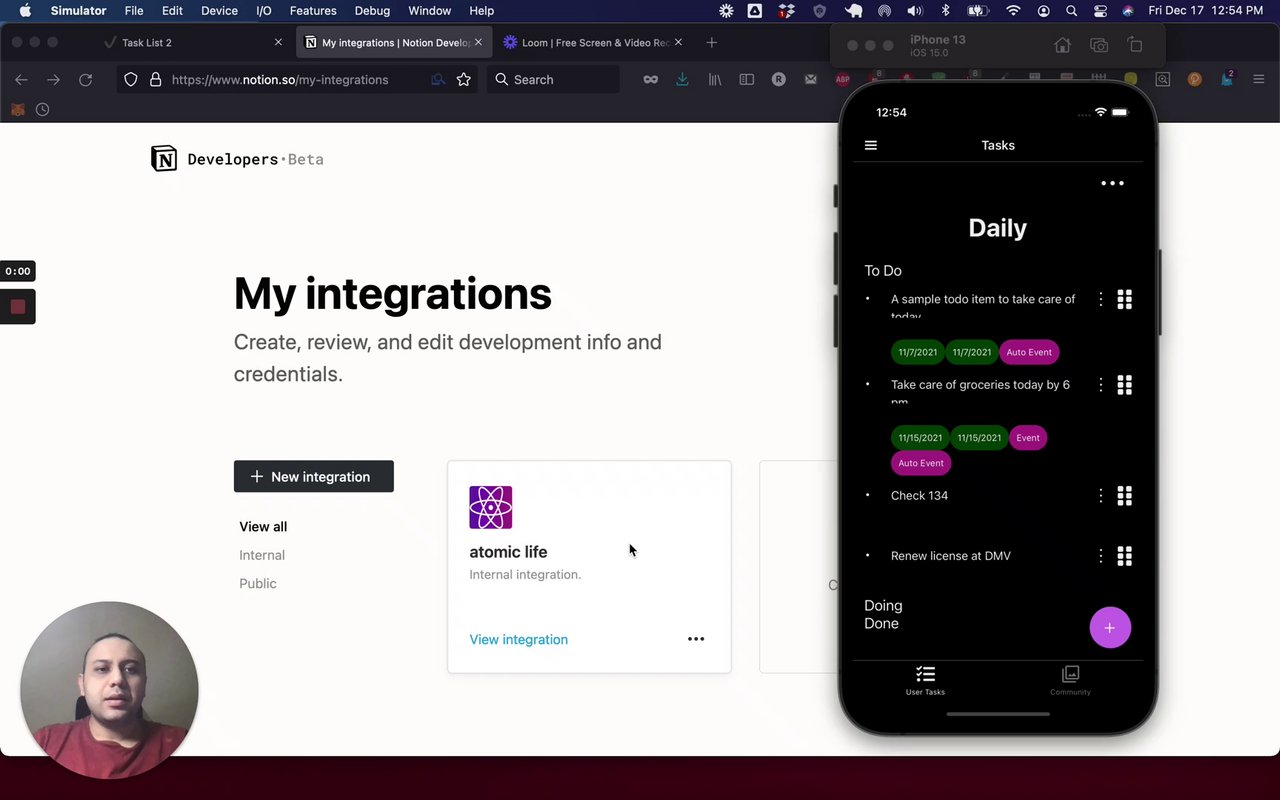The image size is (1280, 800).
Task: Expand the Doing section
Action: [883, 605]
